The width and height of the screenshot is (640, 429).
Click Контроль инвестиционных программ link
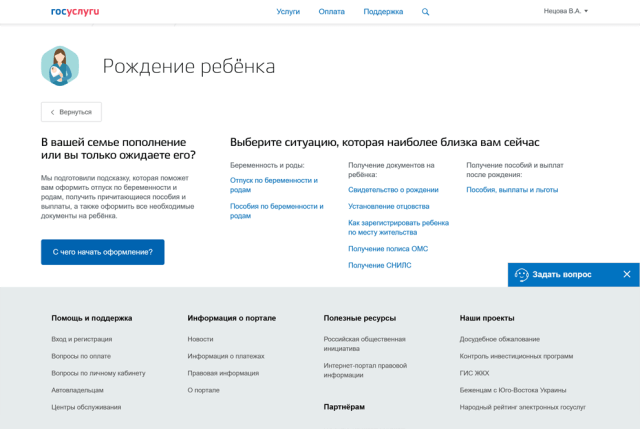[x=516, y=356]
